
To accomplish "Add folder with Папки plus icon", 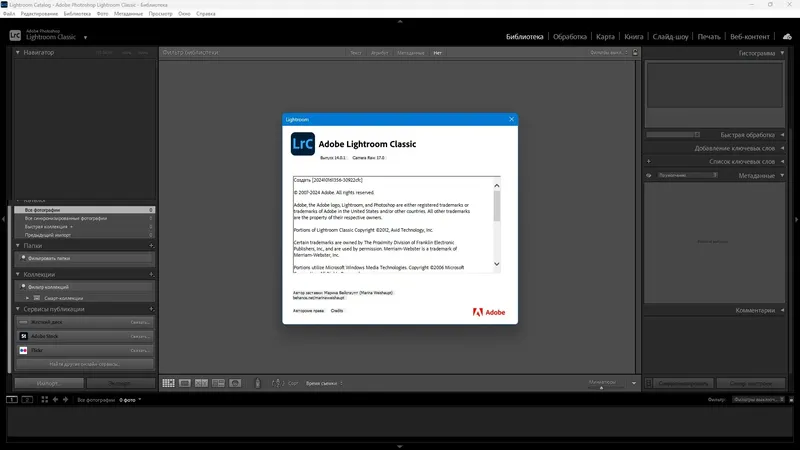I will point(151,245).
